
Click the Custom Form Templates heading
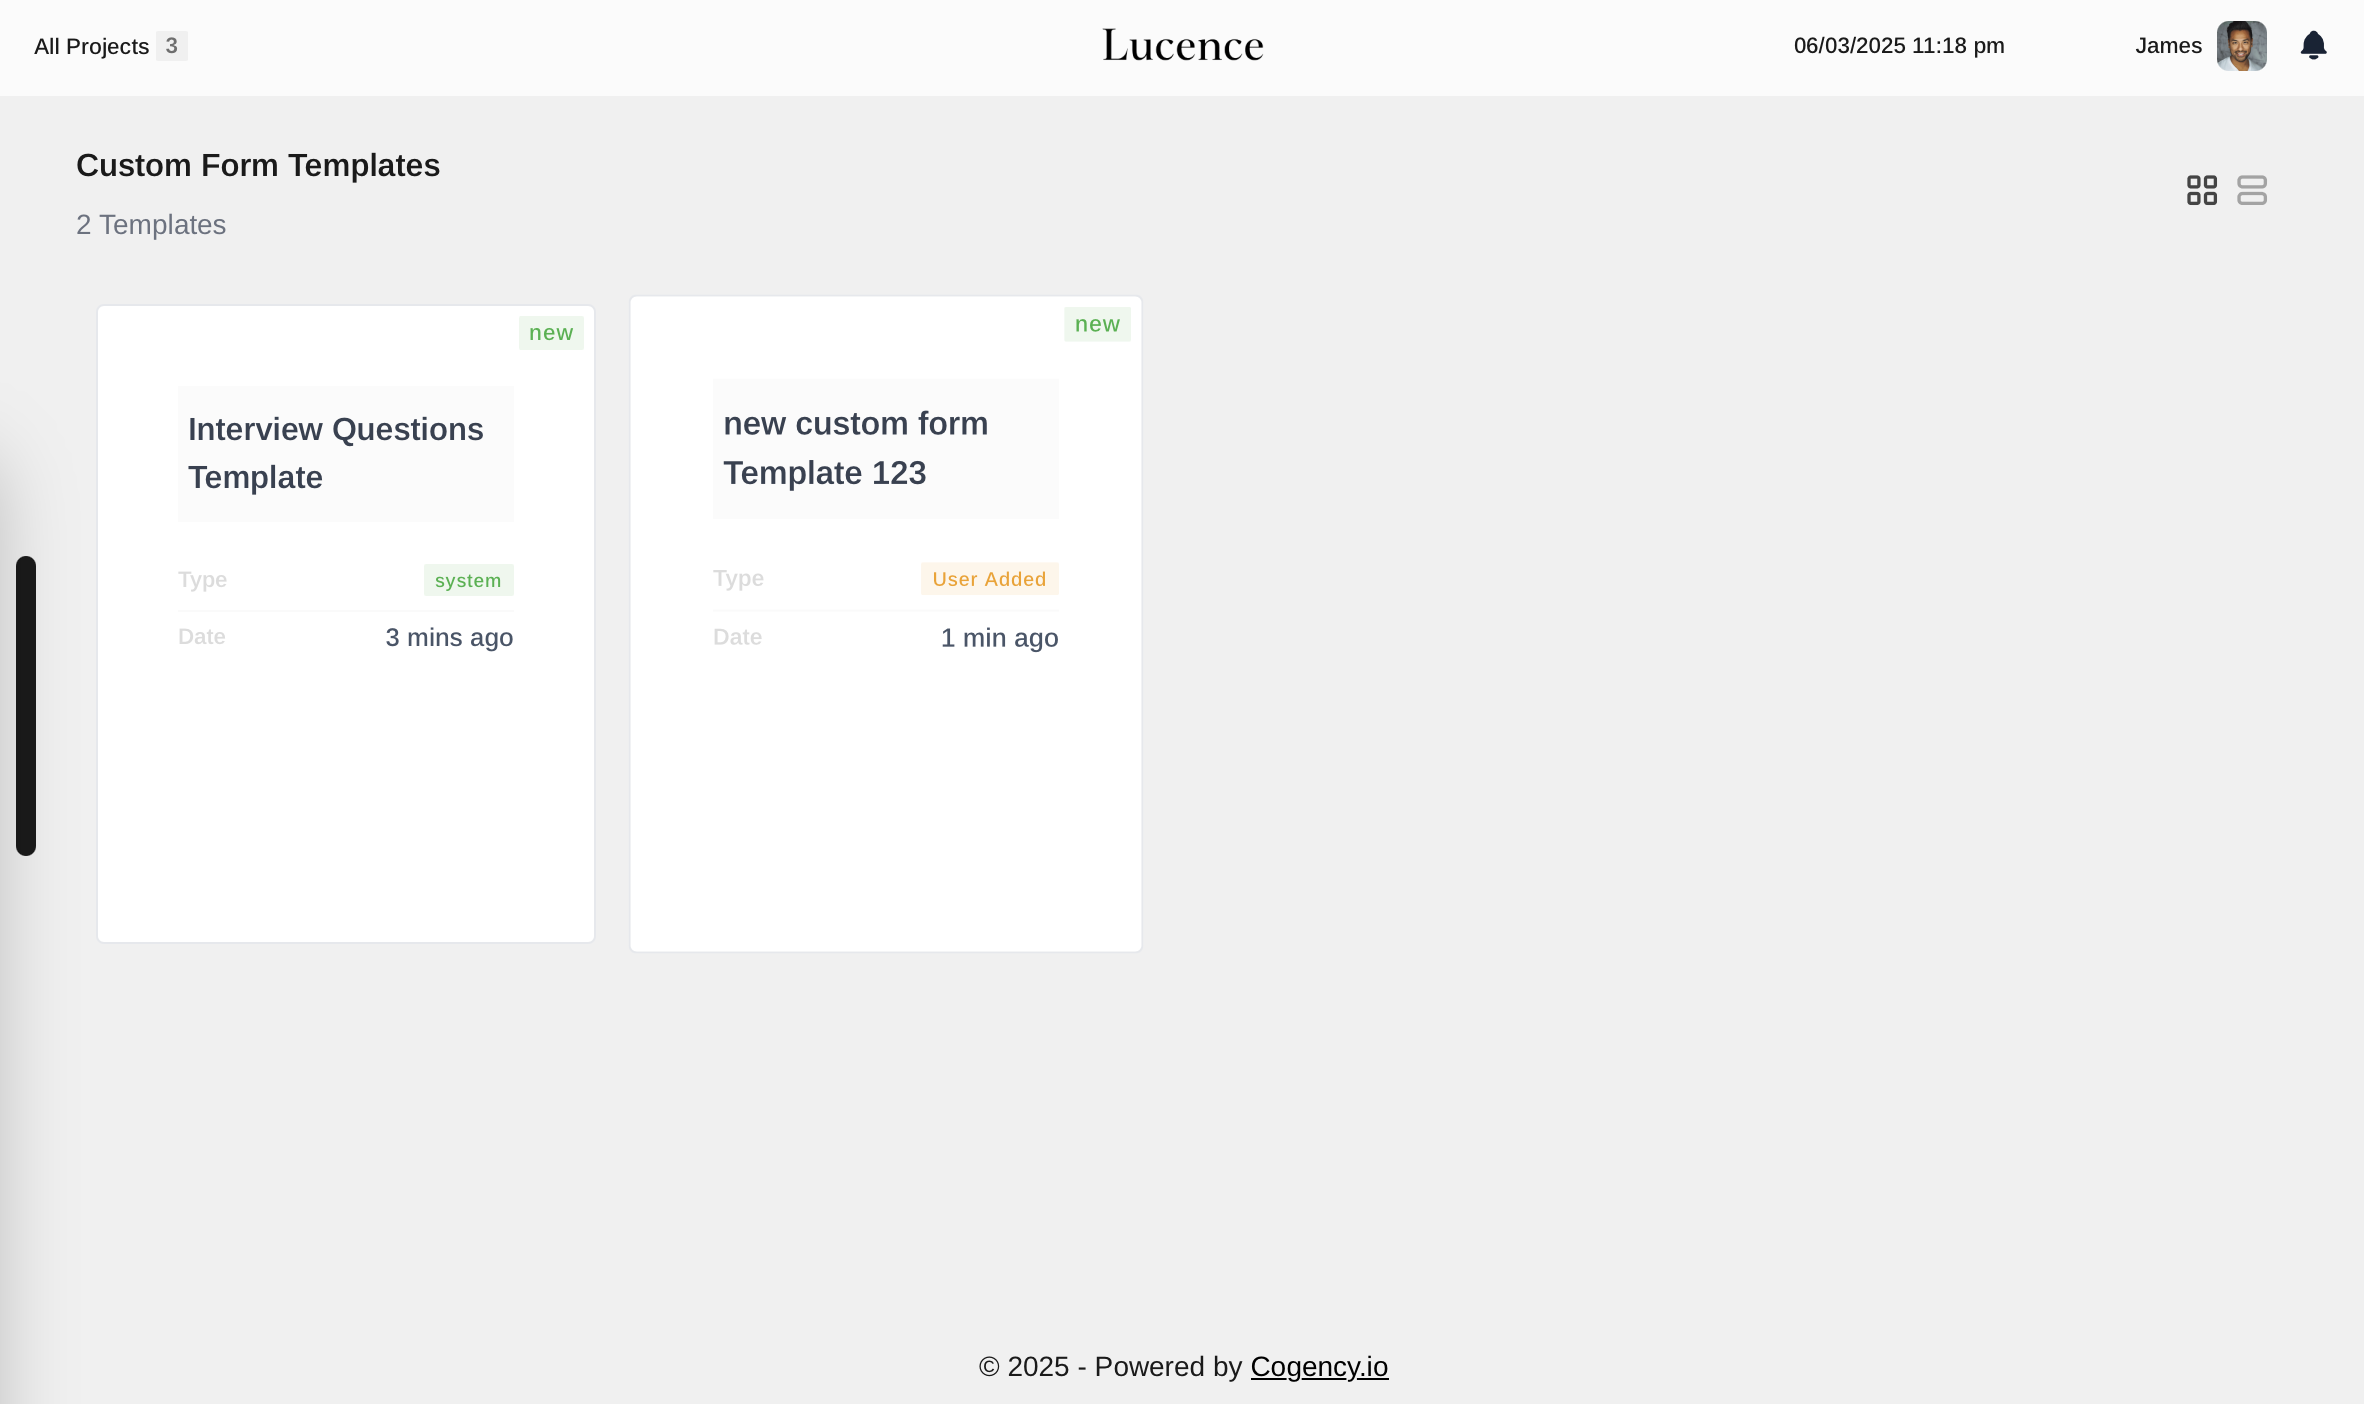[258, 165]
